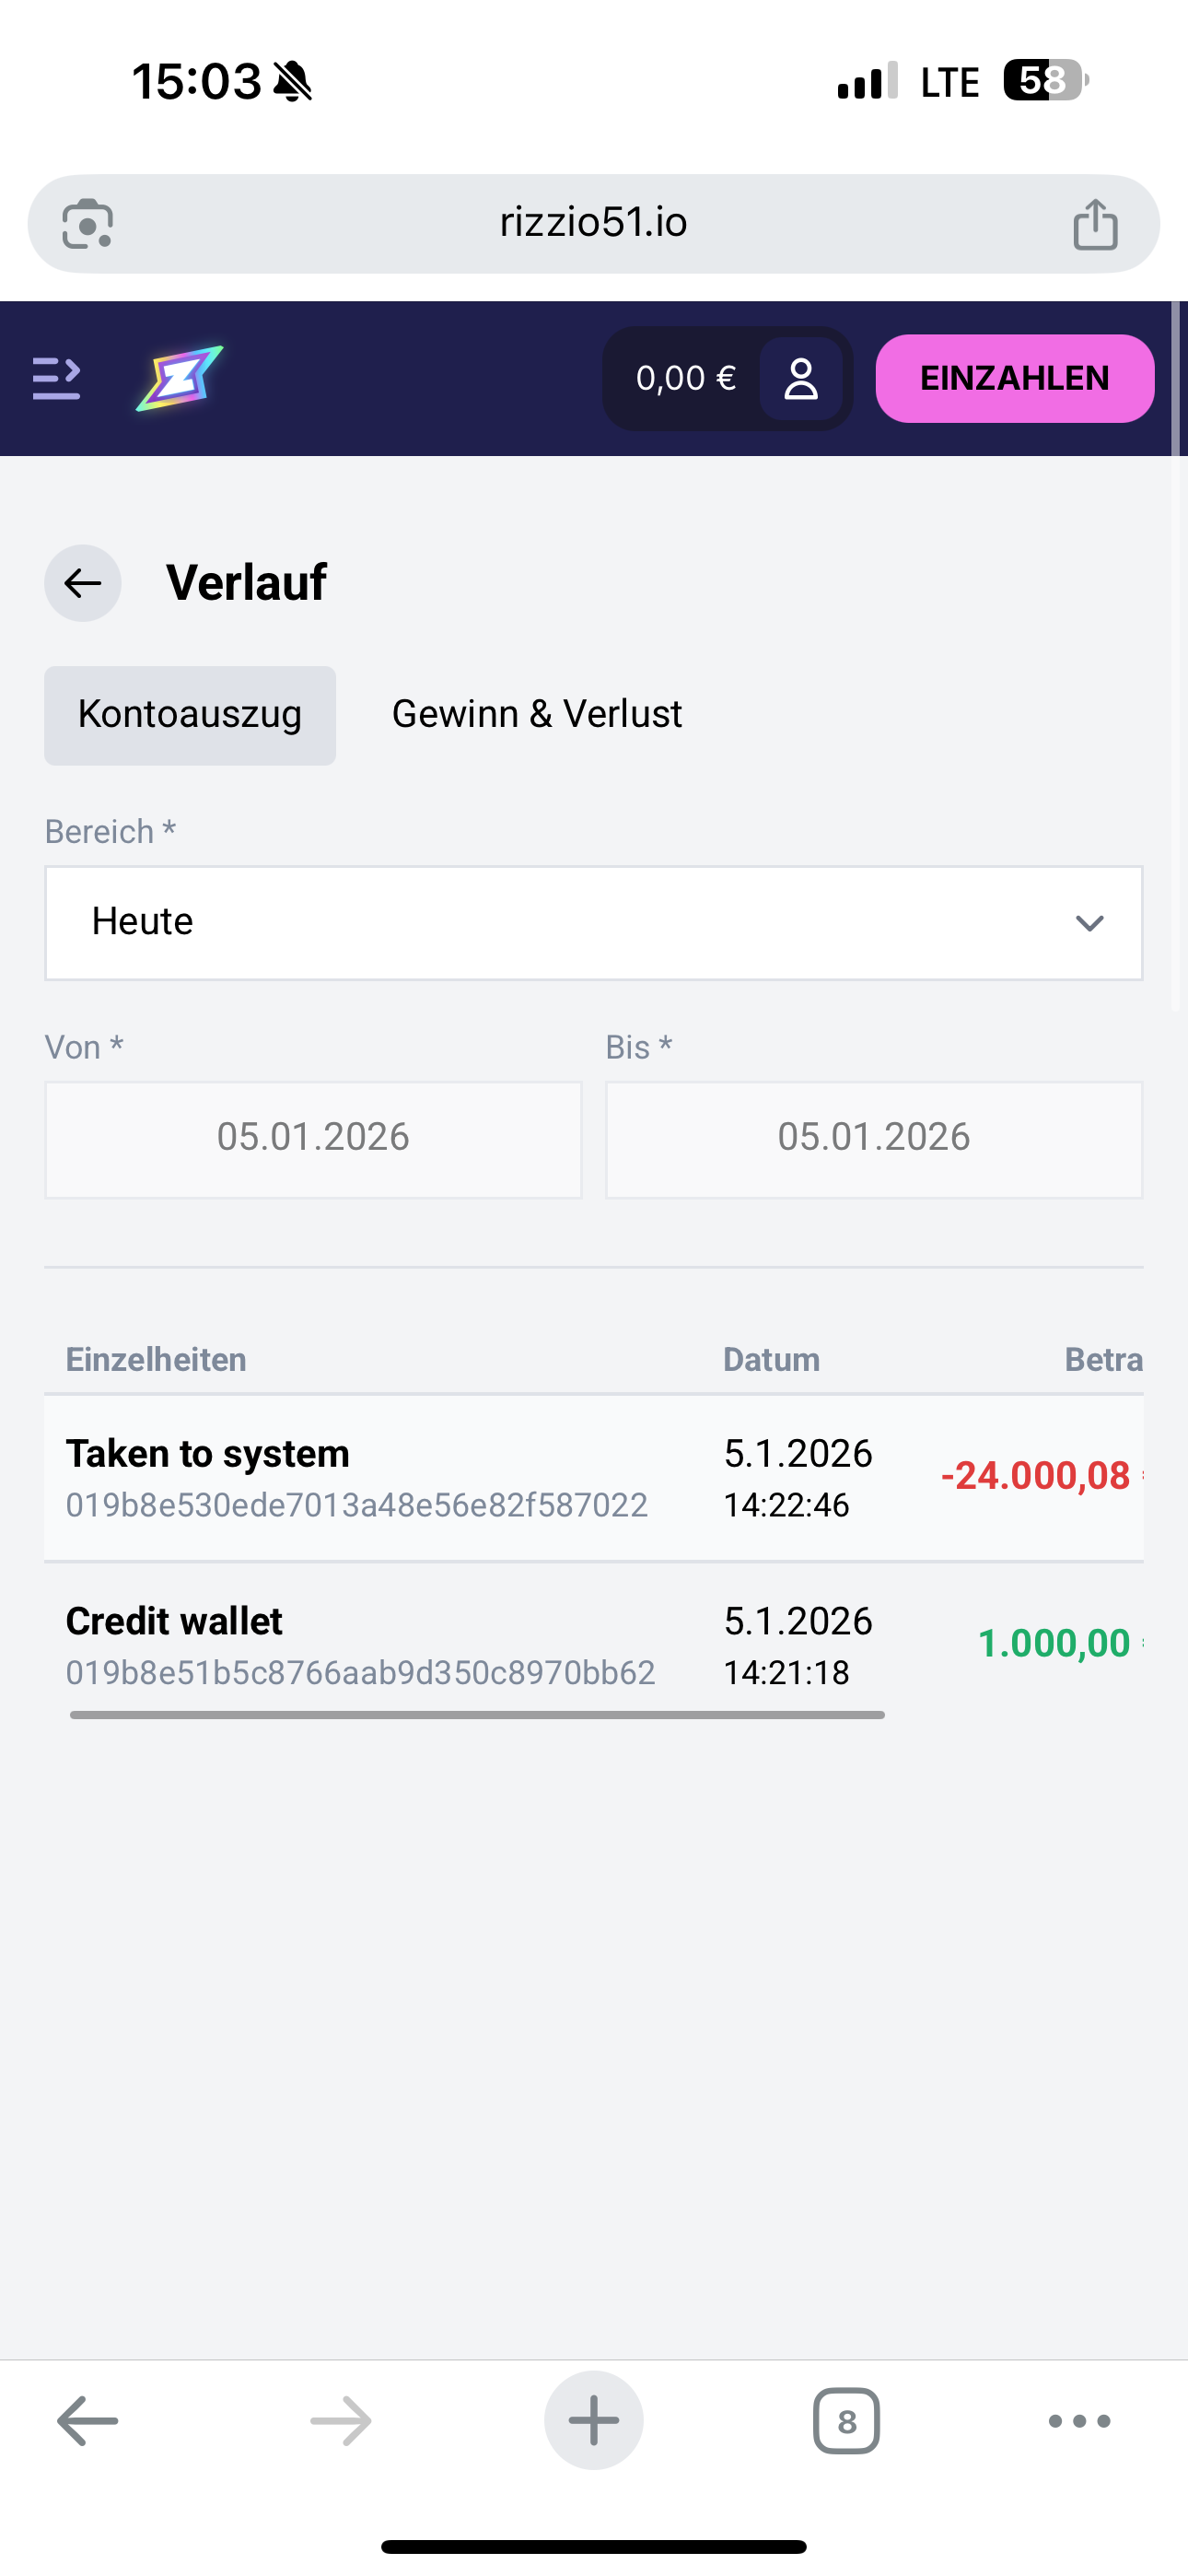Tap browser forward navigation arrow

coord(341,2421)
